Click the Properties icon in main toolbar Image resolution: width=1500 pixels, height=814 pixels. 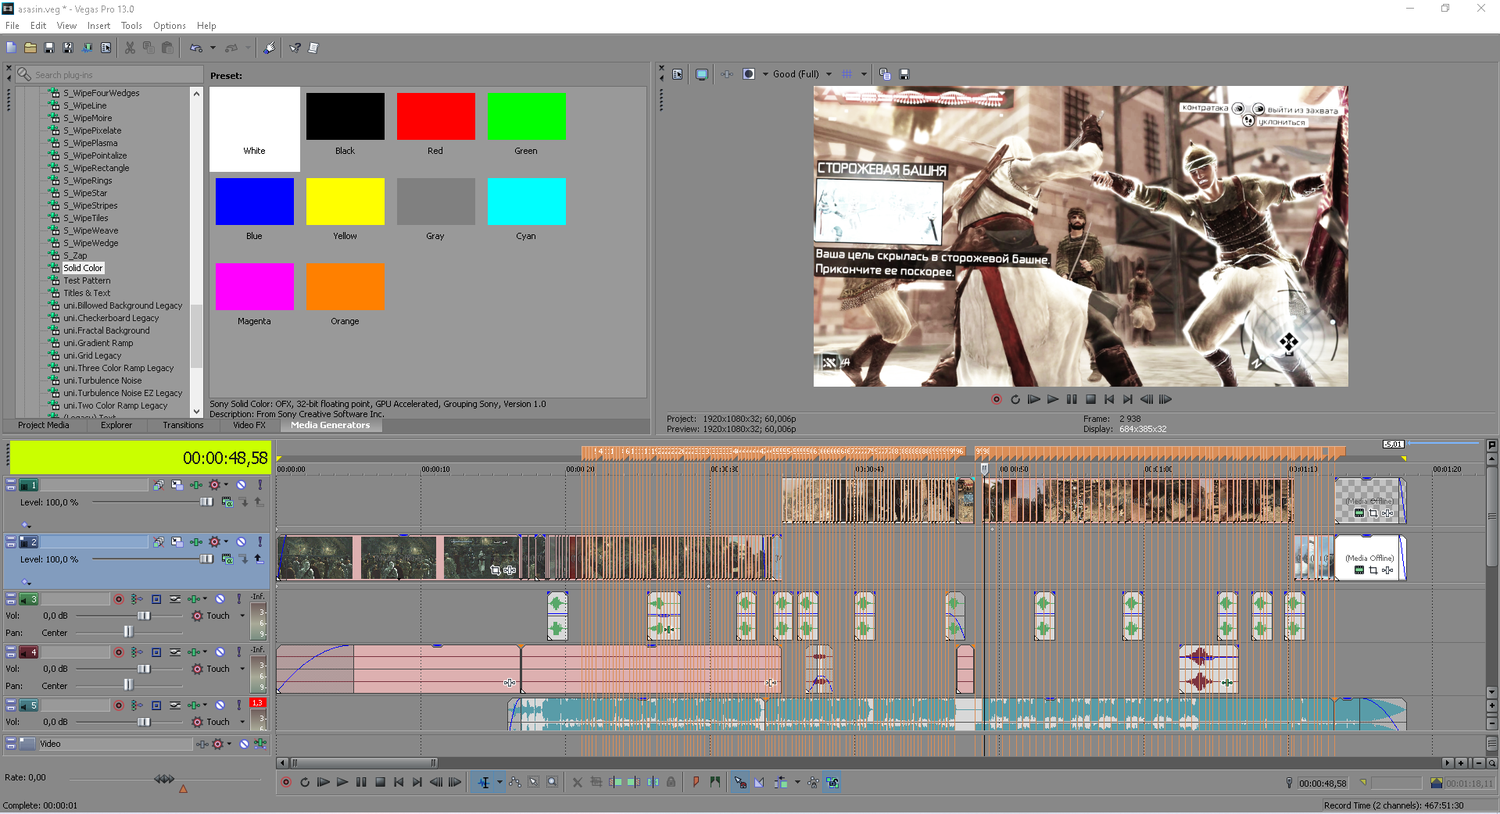click(x=106, y=48)
